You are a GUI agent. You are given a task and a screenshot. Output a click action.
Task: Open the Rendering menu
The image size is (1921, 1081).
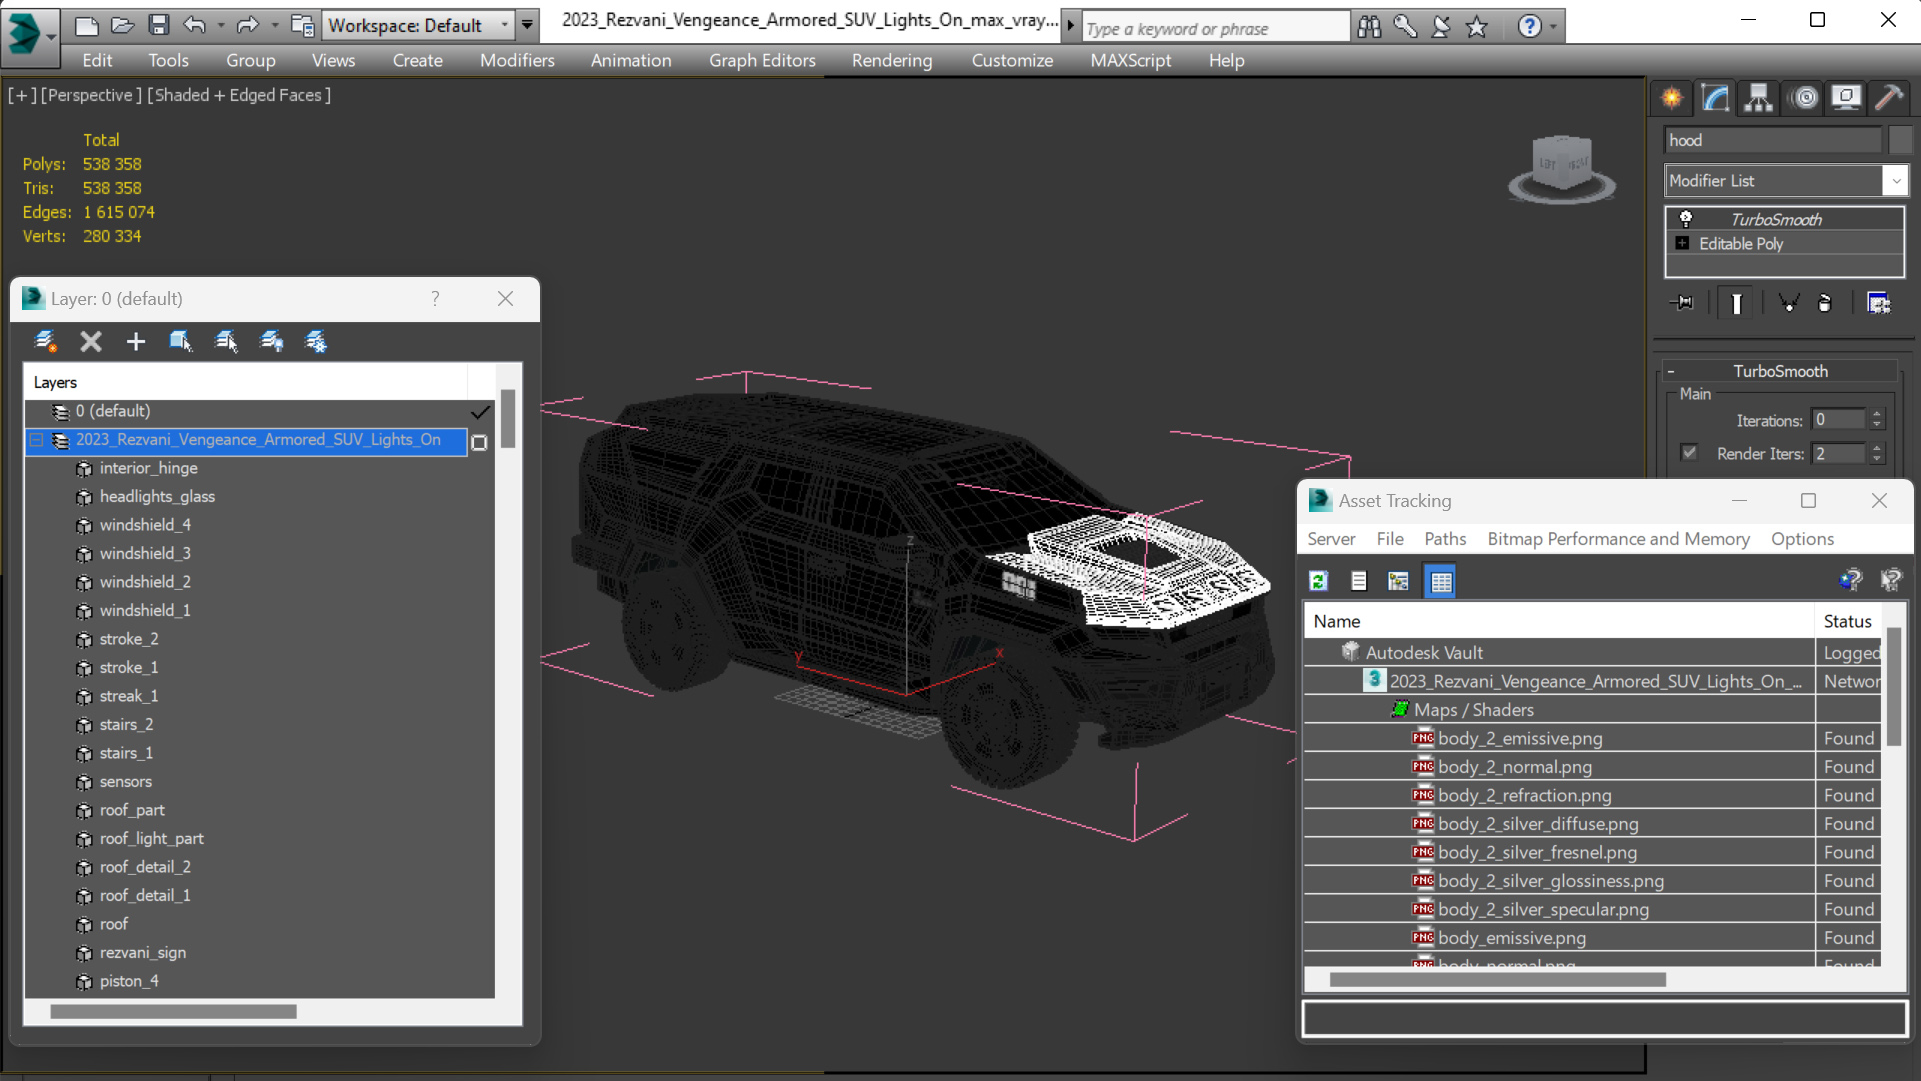[892, 61]
